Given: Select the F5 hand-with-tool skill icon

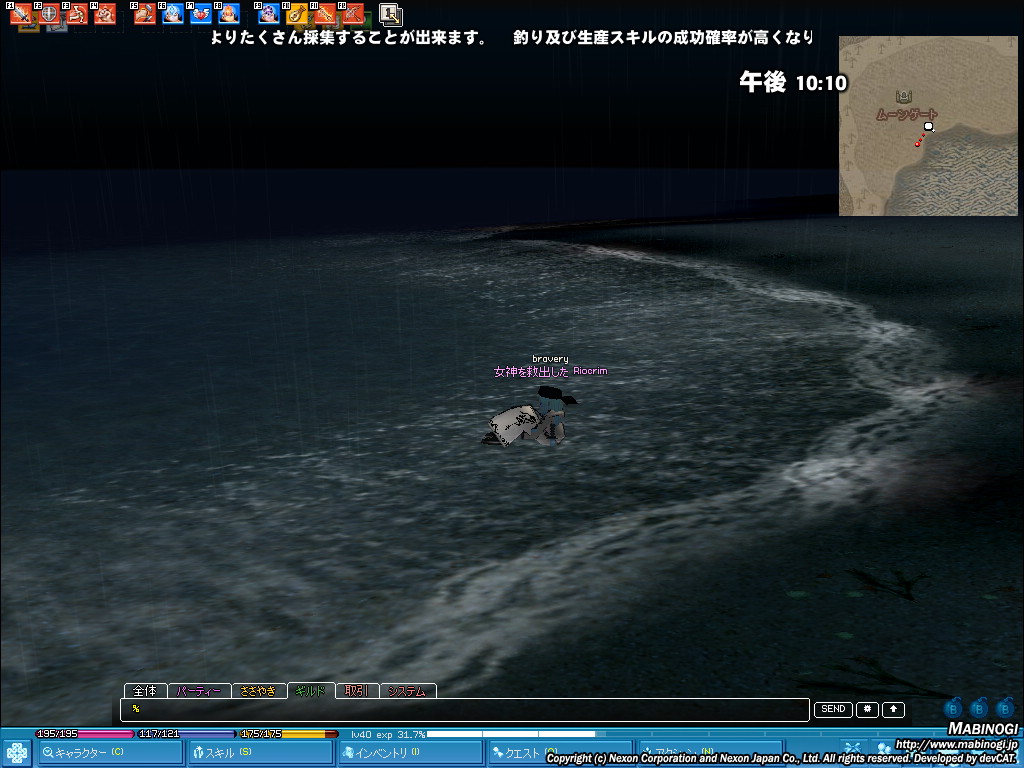Looking at the screenshot, I should (145, 14).
